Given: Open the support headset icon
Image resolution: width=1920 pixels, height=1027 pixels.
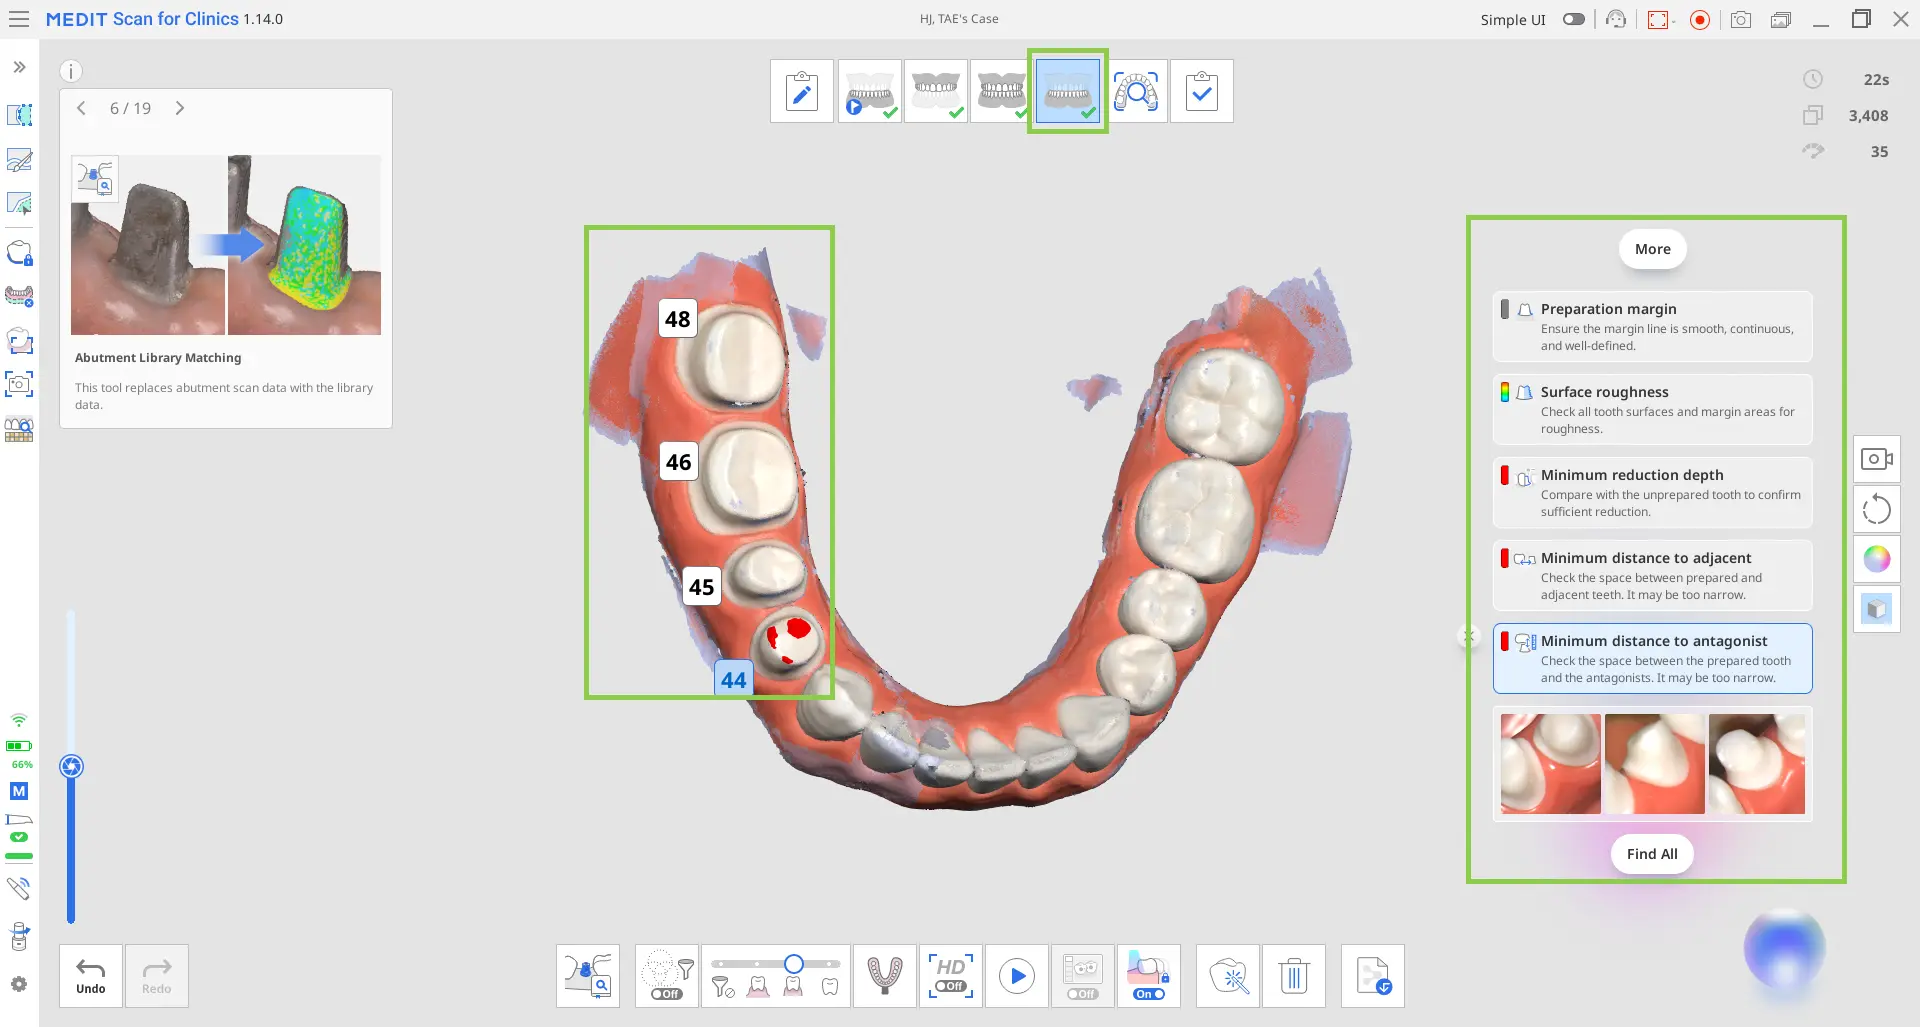Looking at the screenshot, I should [x=1616, y=19].
